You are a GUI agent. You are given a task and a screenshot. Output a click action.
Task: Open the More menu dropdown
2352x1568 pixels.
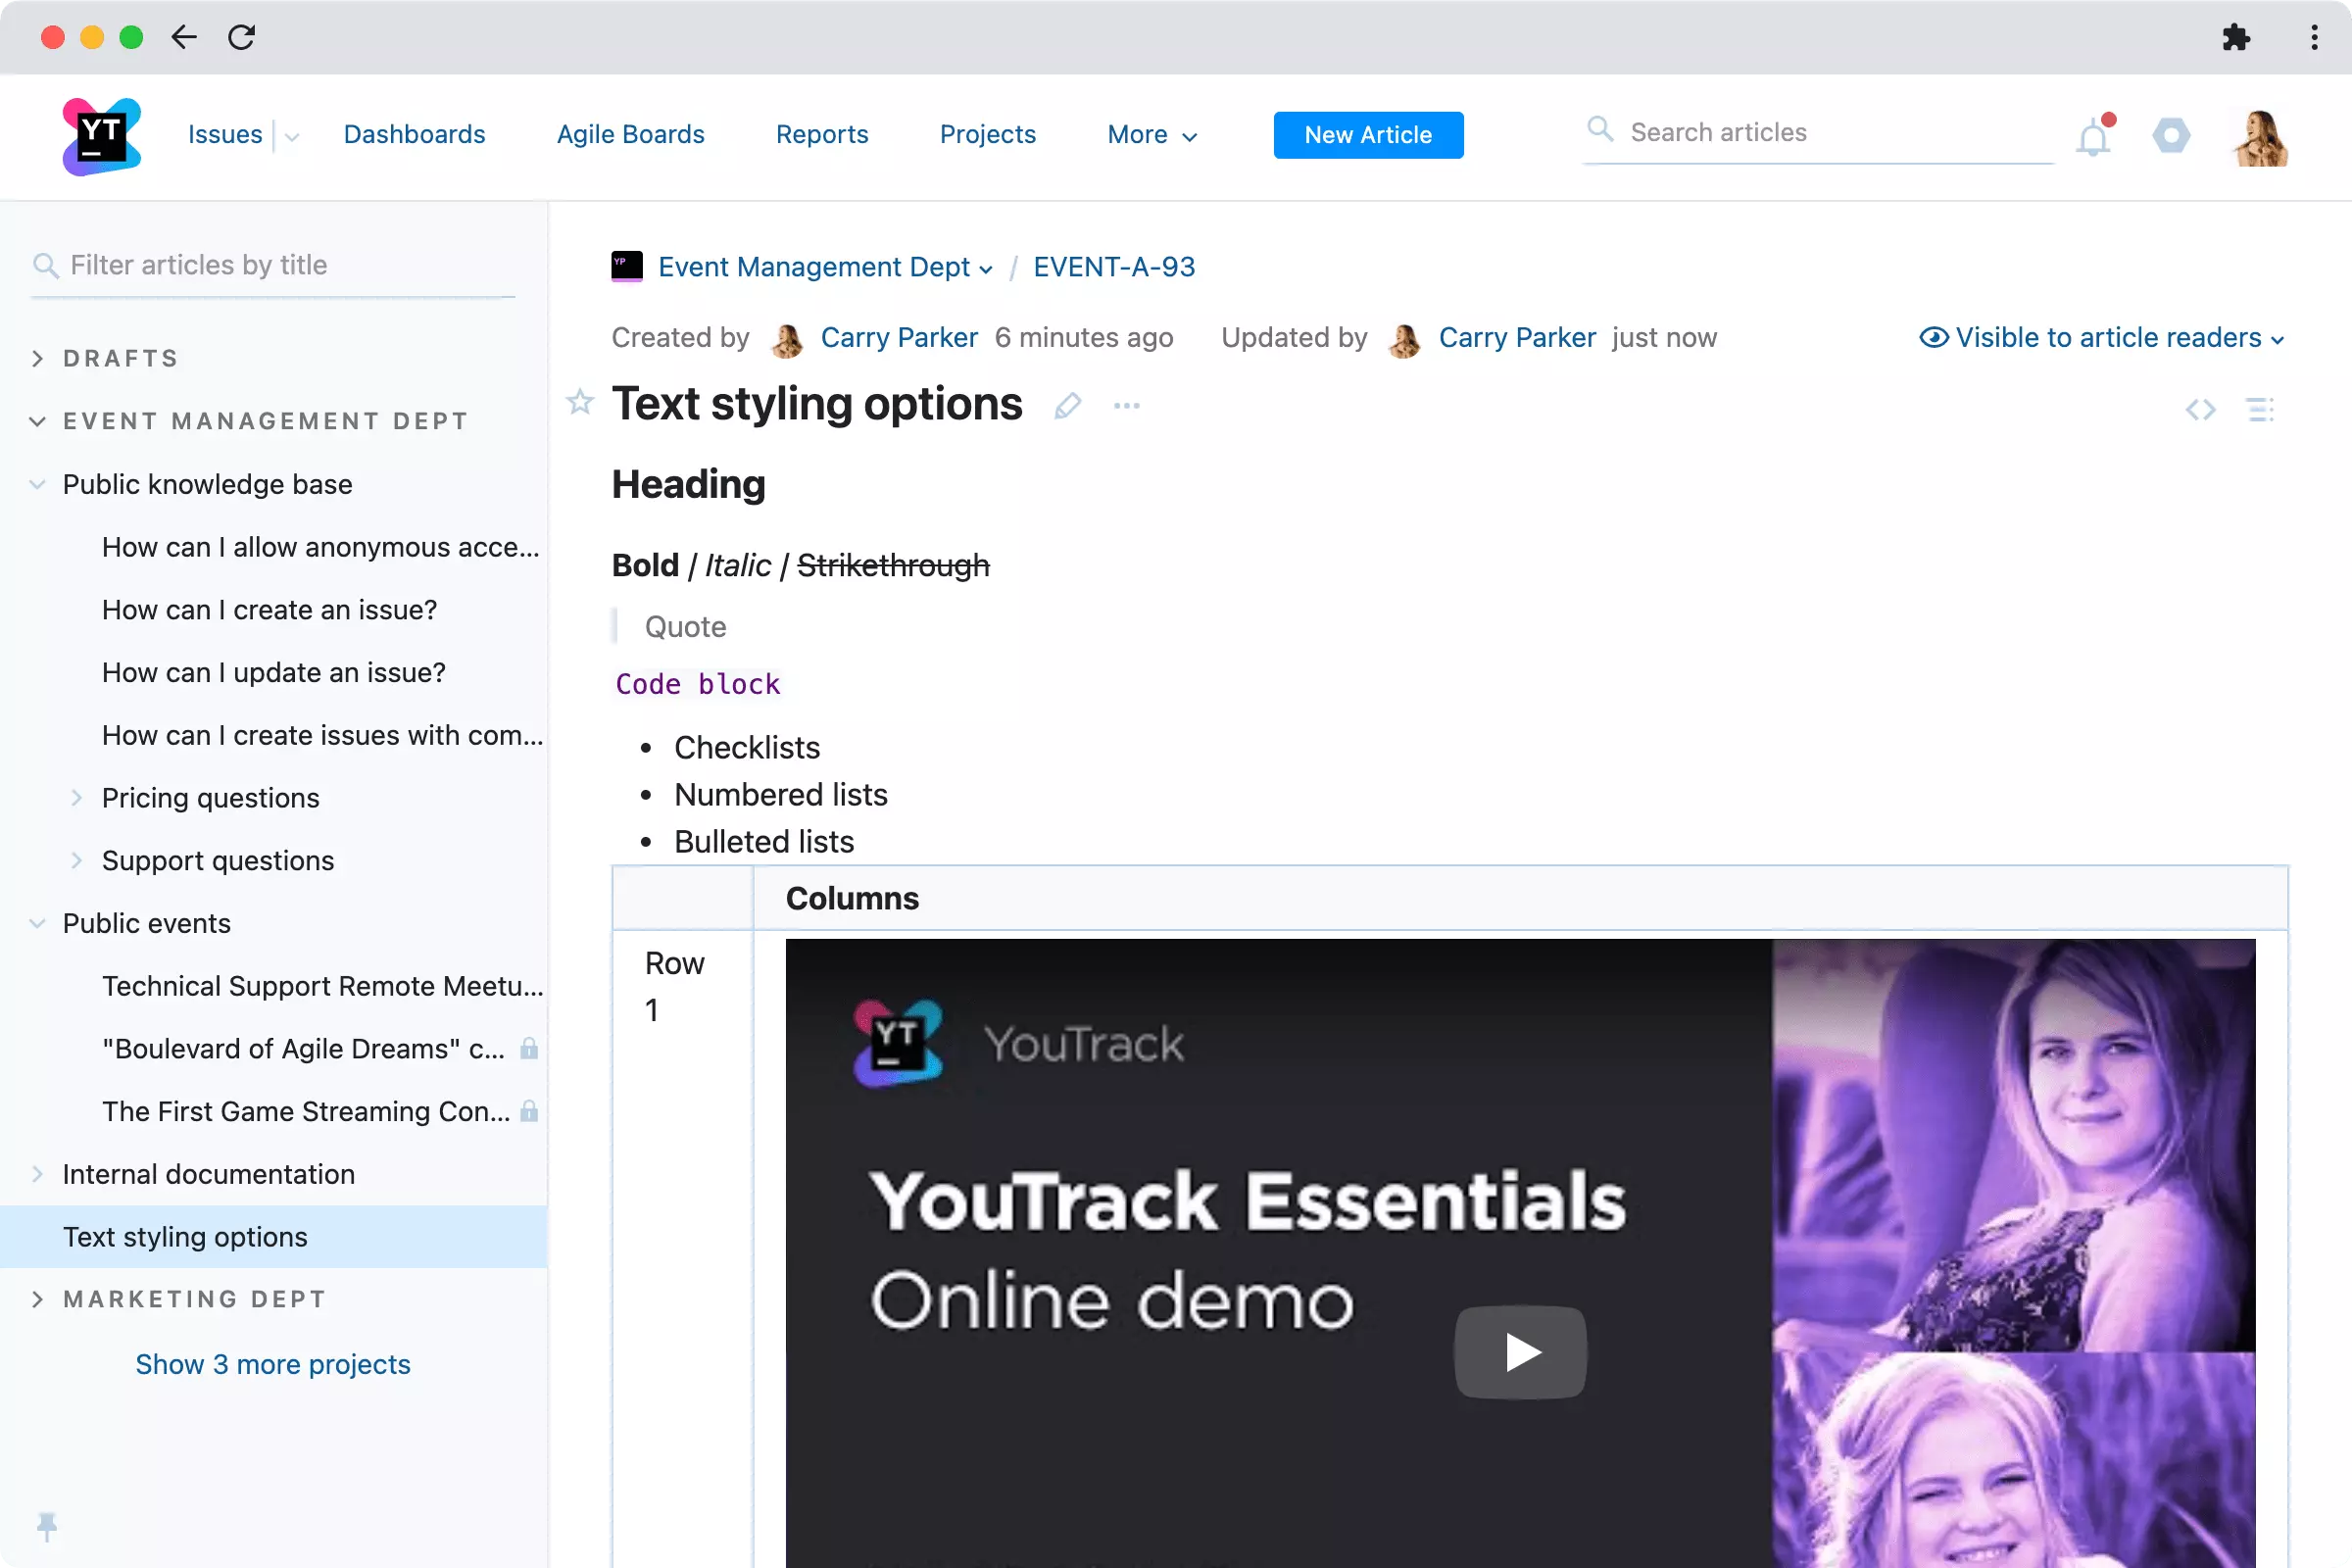(1151, 135)
